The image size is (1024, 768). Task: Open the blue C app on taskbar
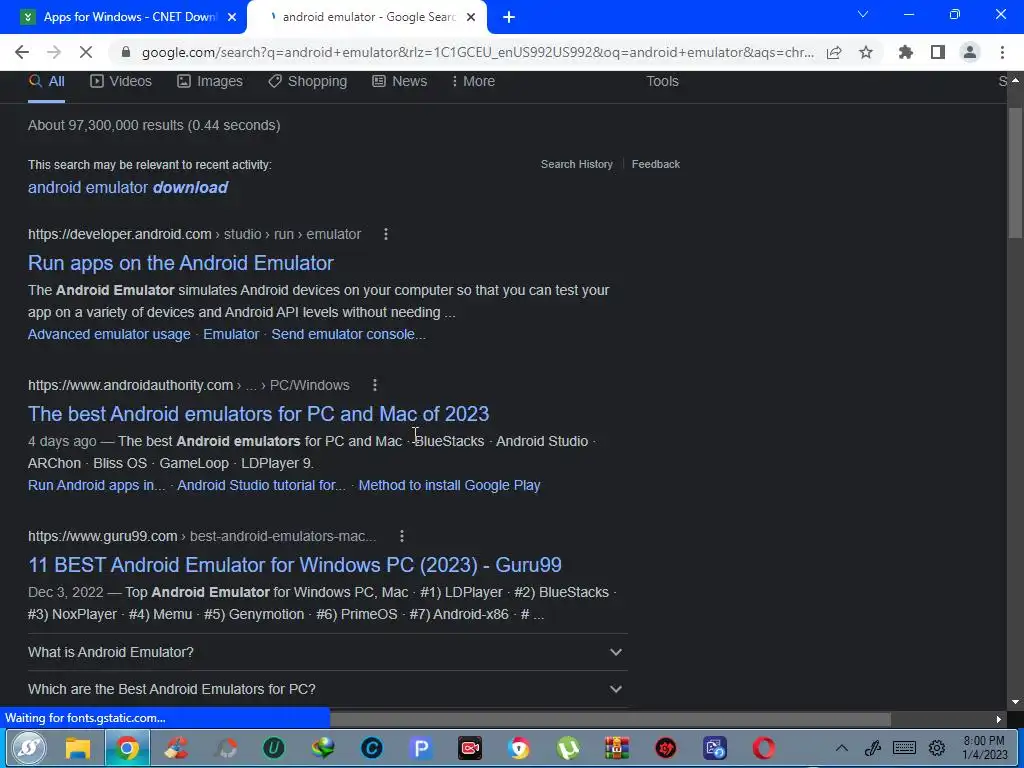[372, 748]
